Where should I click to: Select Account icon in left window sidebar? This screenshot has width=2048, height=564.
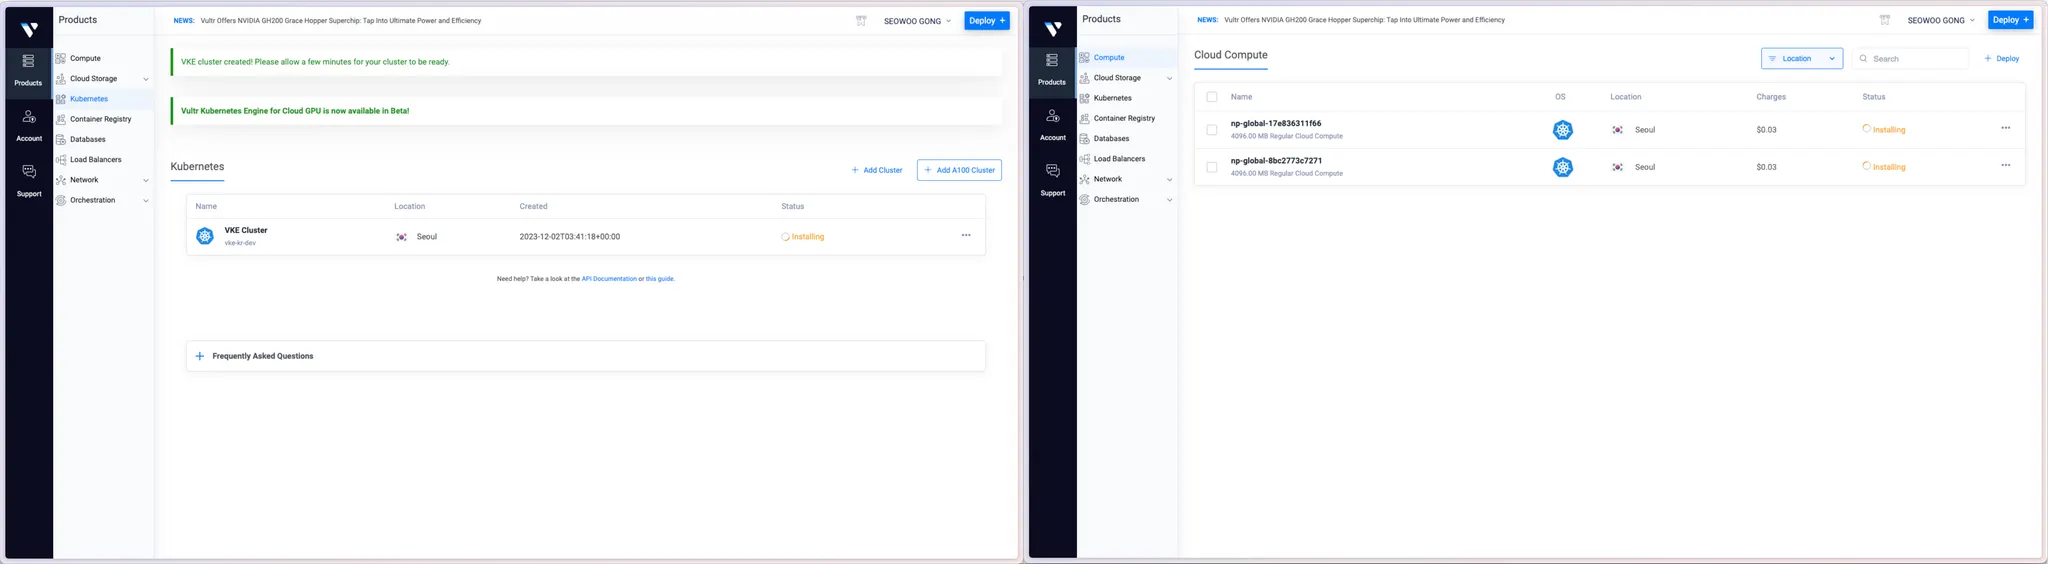(29, 117)
